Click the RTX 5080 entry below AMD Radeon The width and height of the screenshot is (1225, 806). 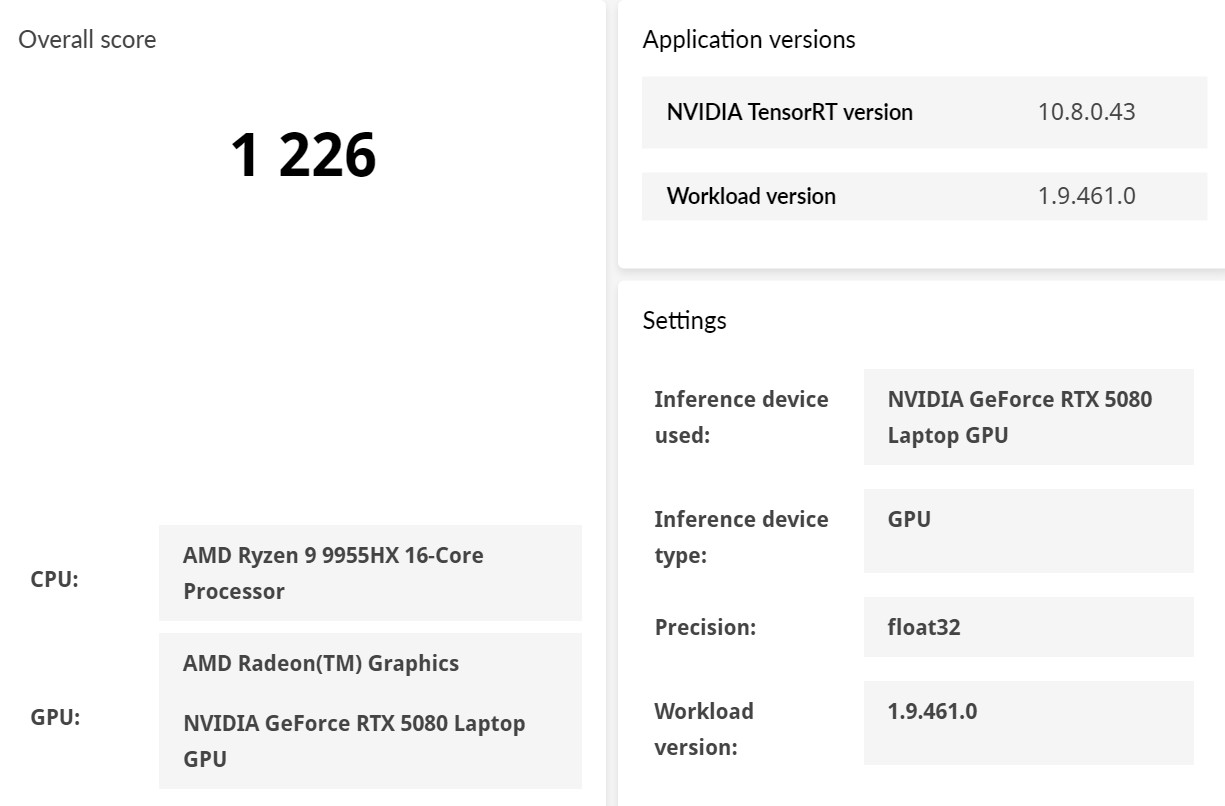(x=354, y=740)
